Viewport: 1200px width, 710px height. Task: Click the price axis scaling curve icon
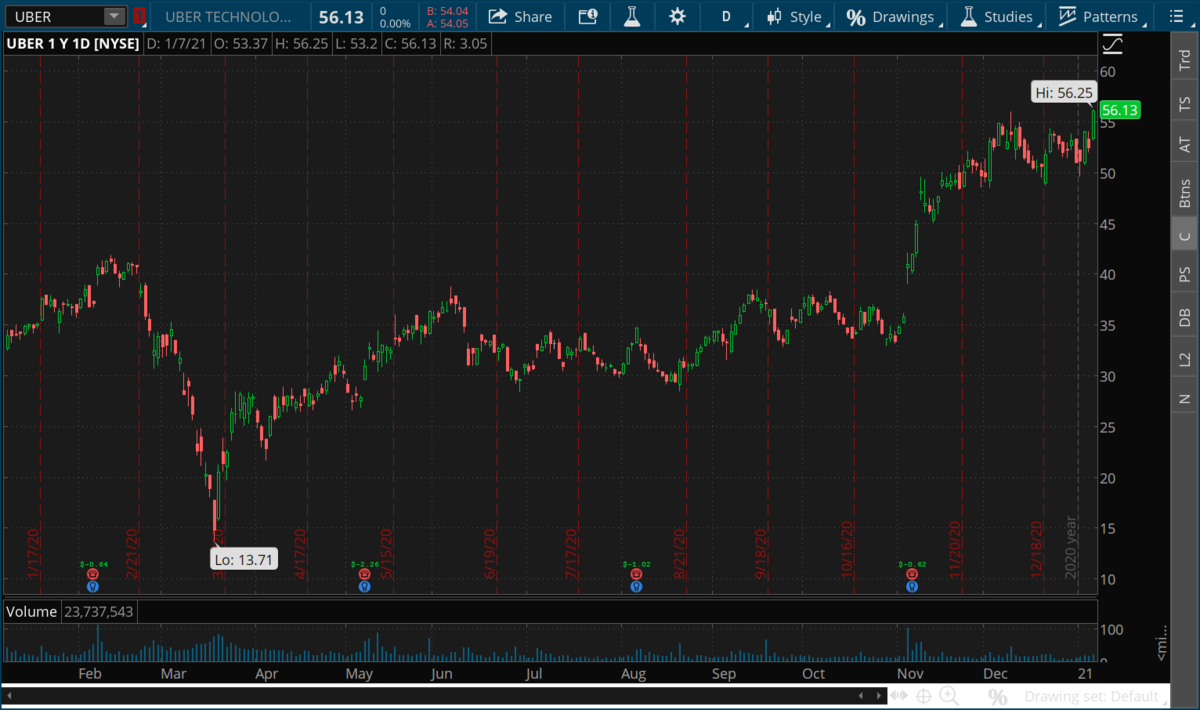(1112, 44)
